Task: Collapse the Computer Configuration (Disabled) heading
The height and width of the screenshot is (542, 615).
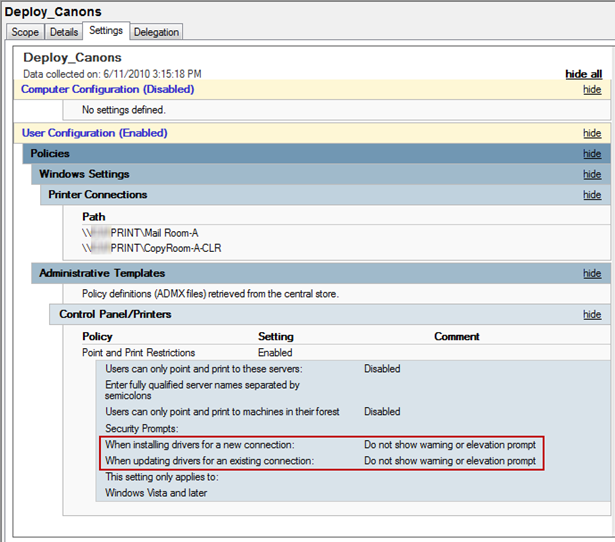Action: coord(107,89)
